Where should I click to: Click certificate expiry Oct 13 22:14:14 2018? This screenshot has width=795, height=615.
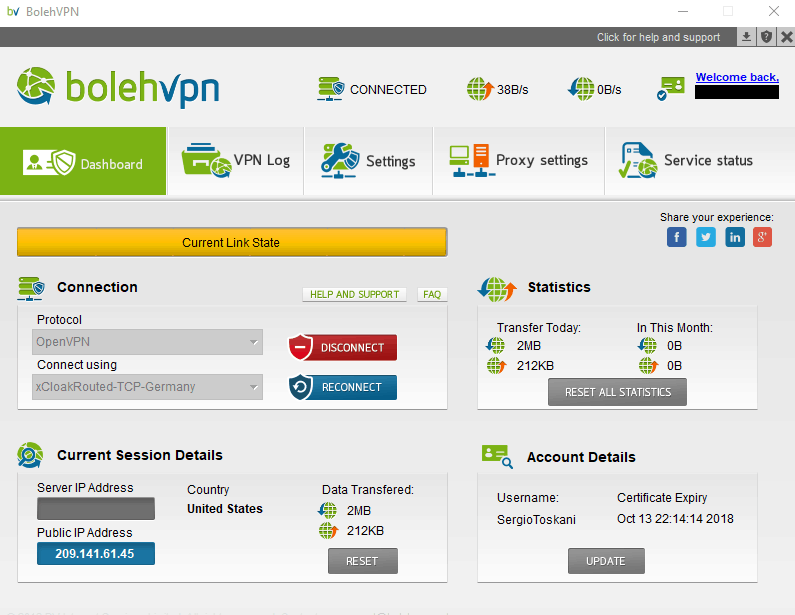click(x=675, y=519)
